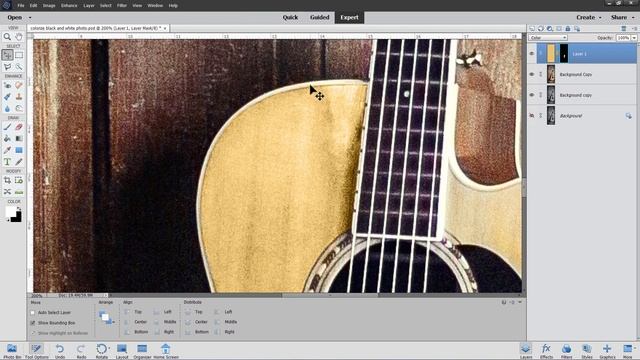Click the Opacity value field
This screenshot has width=640, height=360.
[623, 38]
